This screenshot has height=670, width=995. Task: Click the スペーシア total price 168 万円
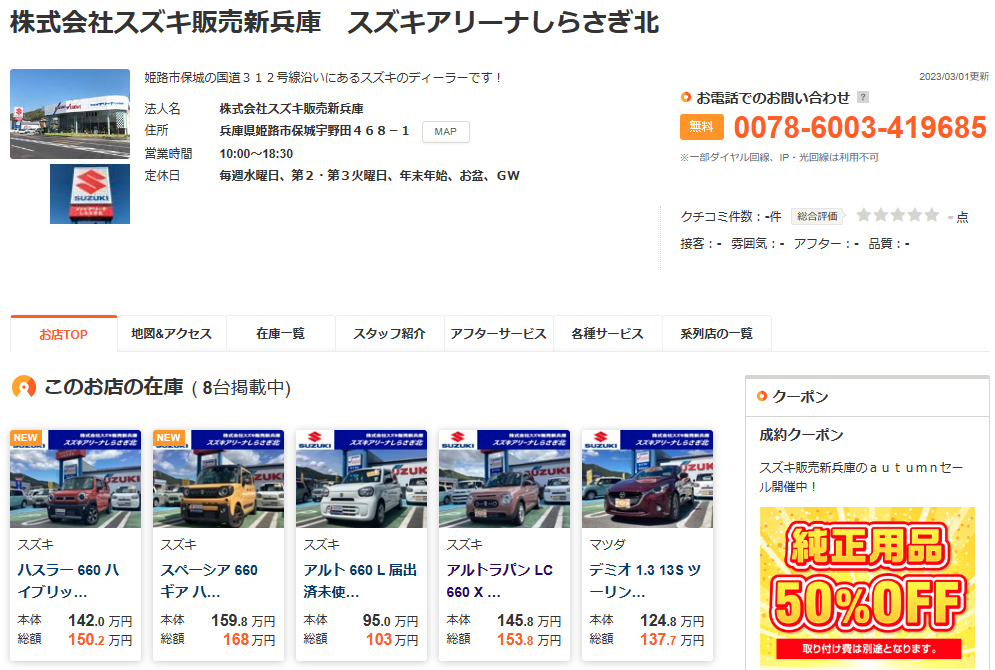coord(249,640)
